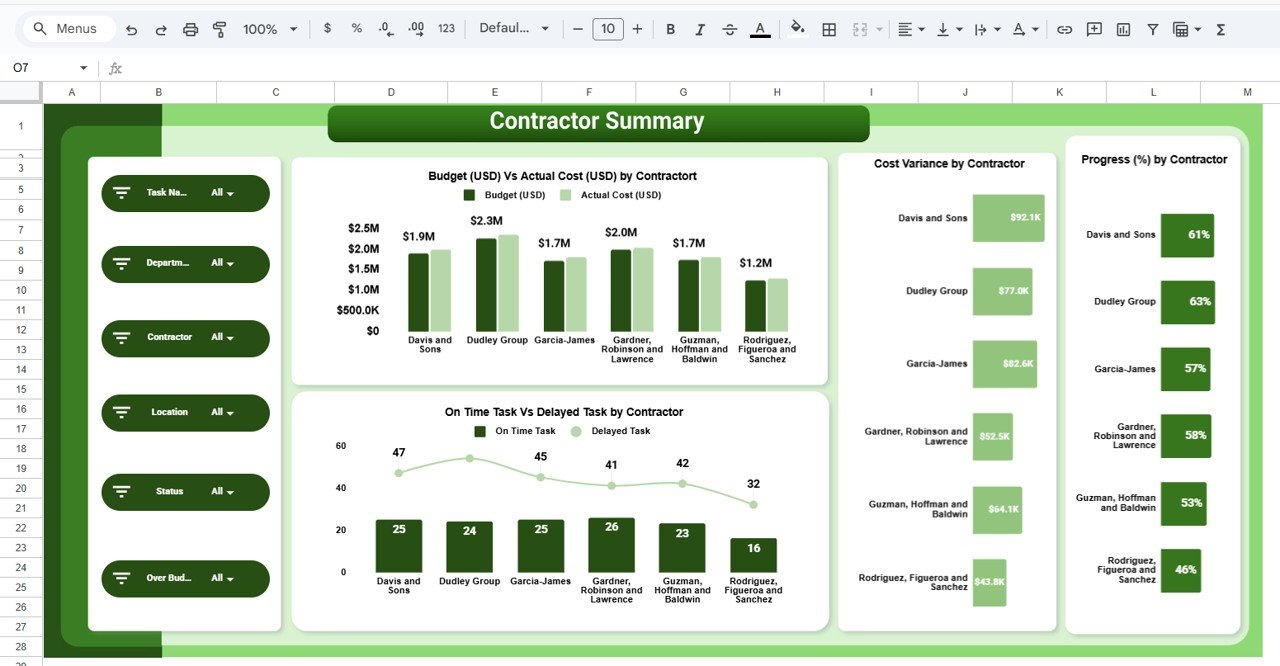Screen dimensions: 1280x666
Task: Insert a comment
Action: coord(1093,29)
